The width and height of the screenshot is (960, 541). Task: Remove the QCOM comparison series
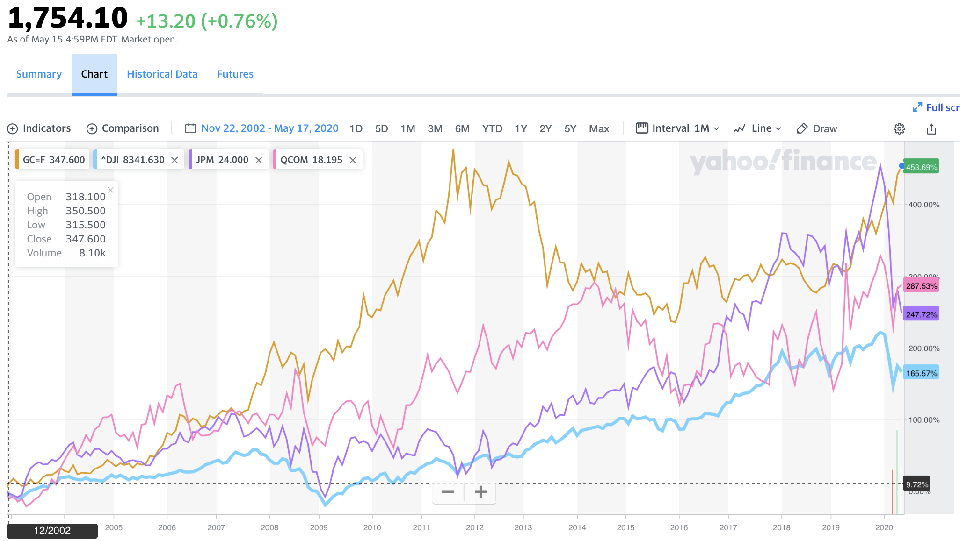point(353,159)
